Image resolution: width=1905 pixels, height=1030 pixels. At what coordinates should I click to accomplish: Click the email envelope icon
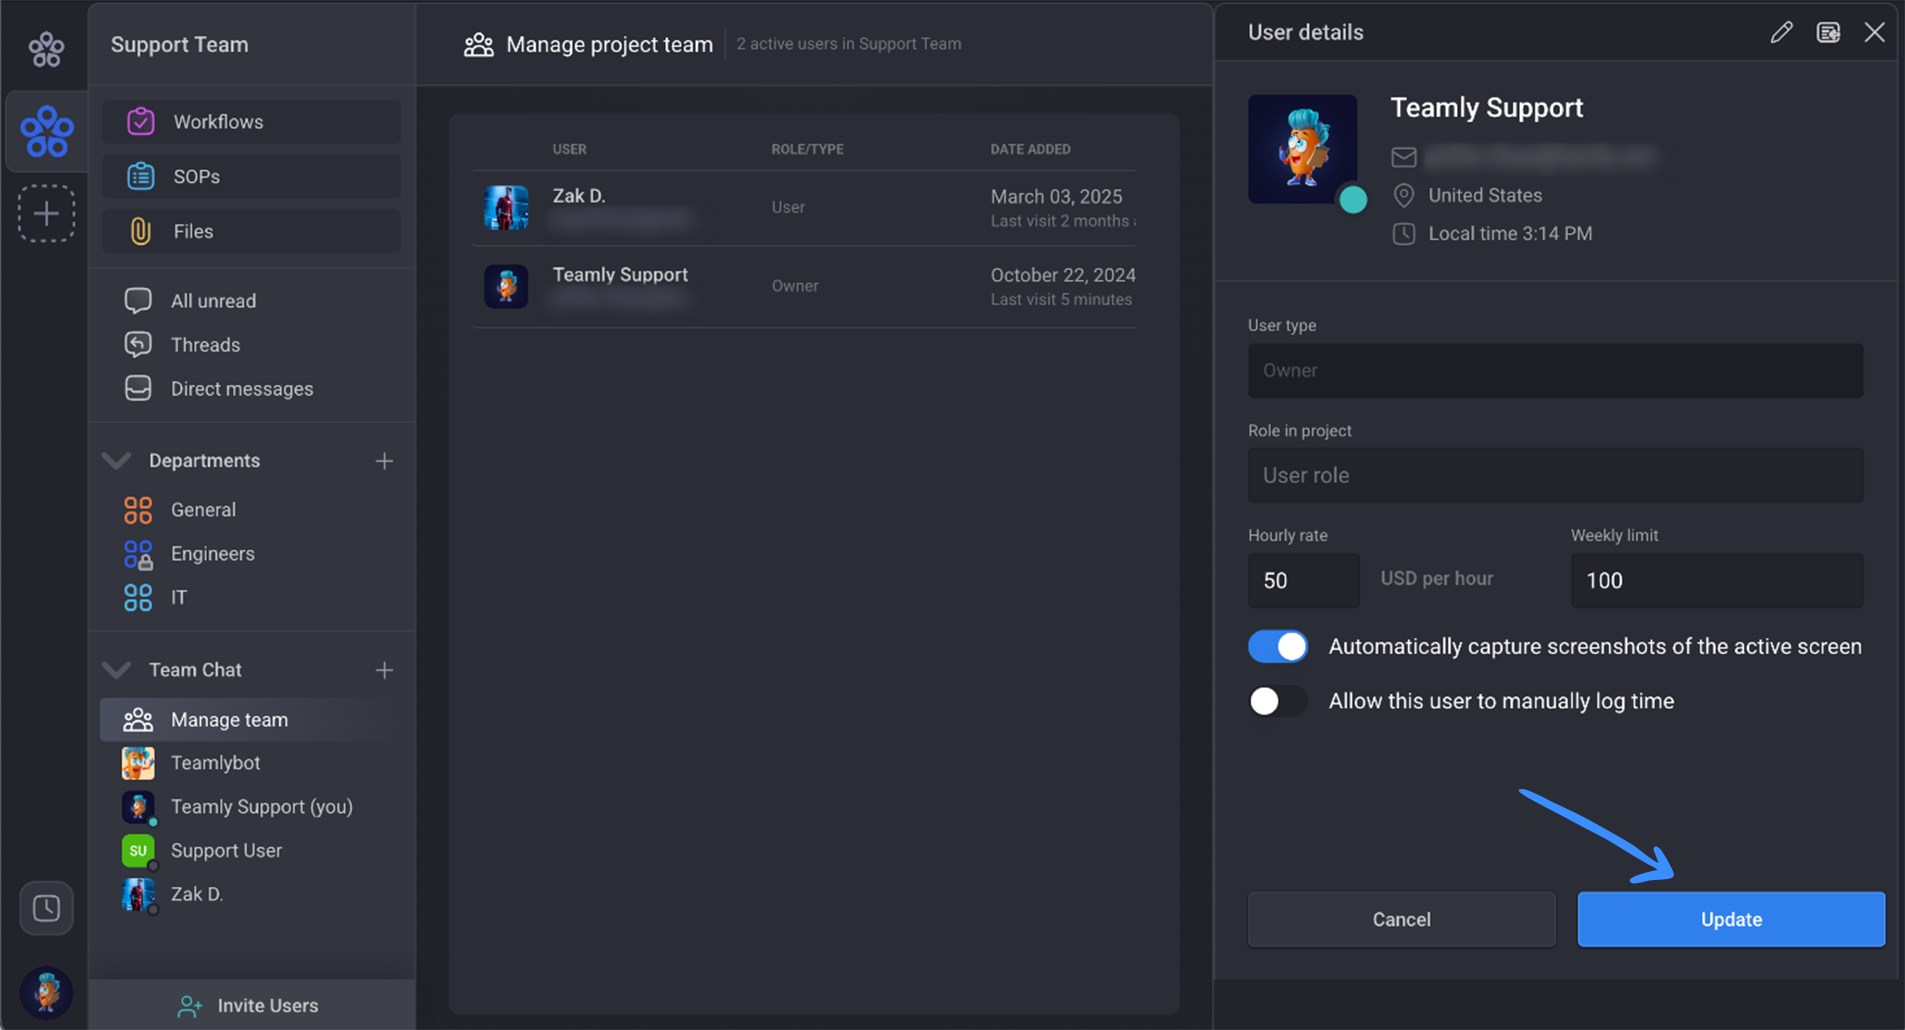1404,157
